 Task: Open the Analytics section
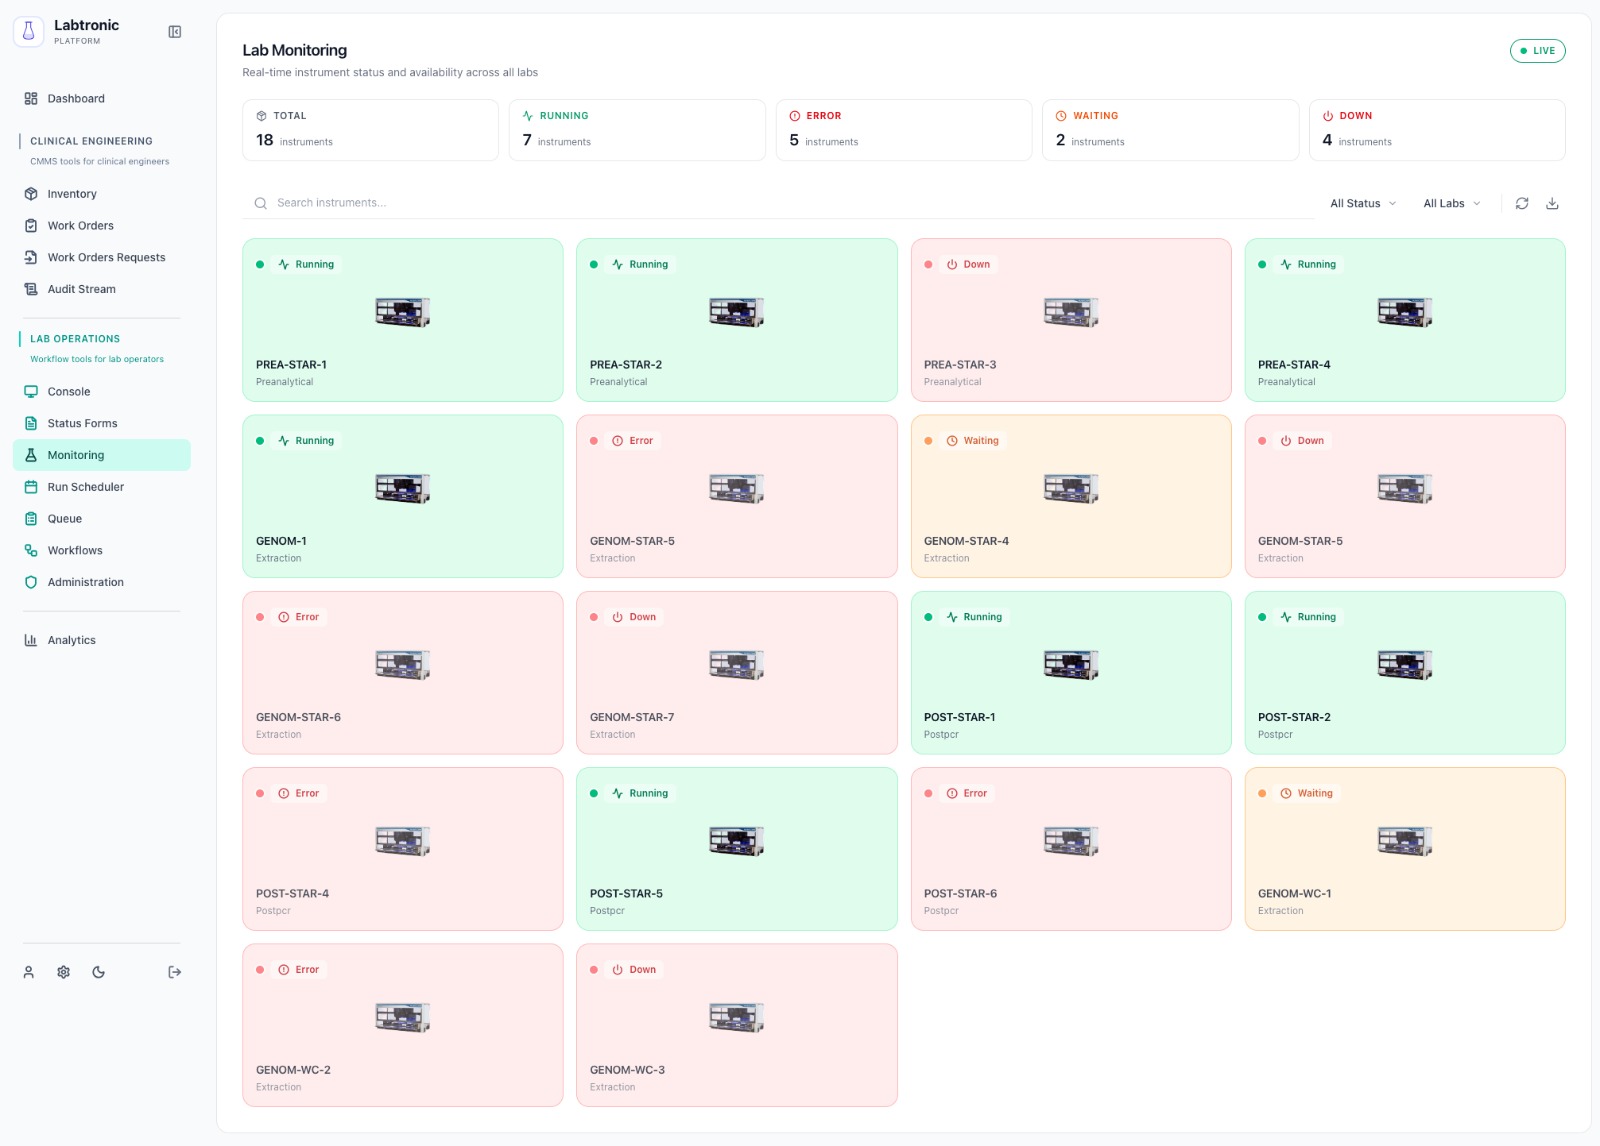point(72,640)
